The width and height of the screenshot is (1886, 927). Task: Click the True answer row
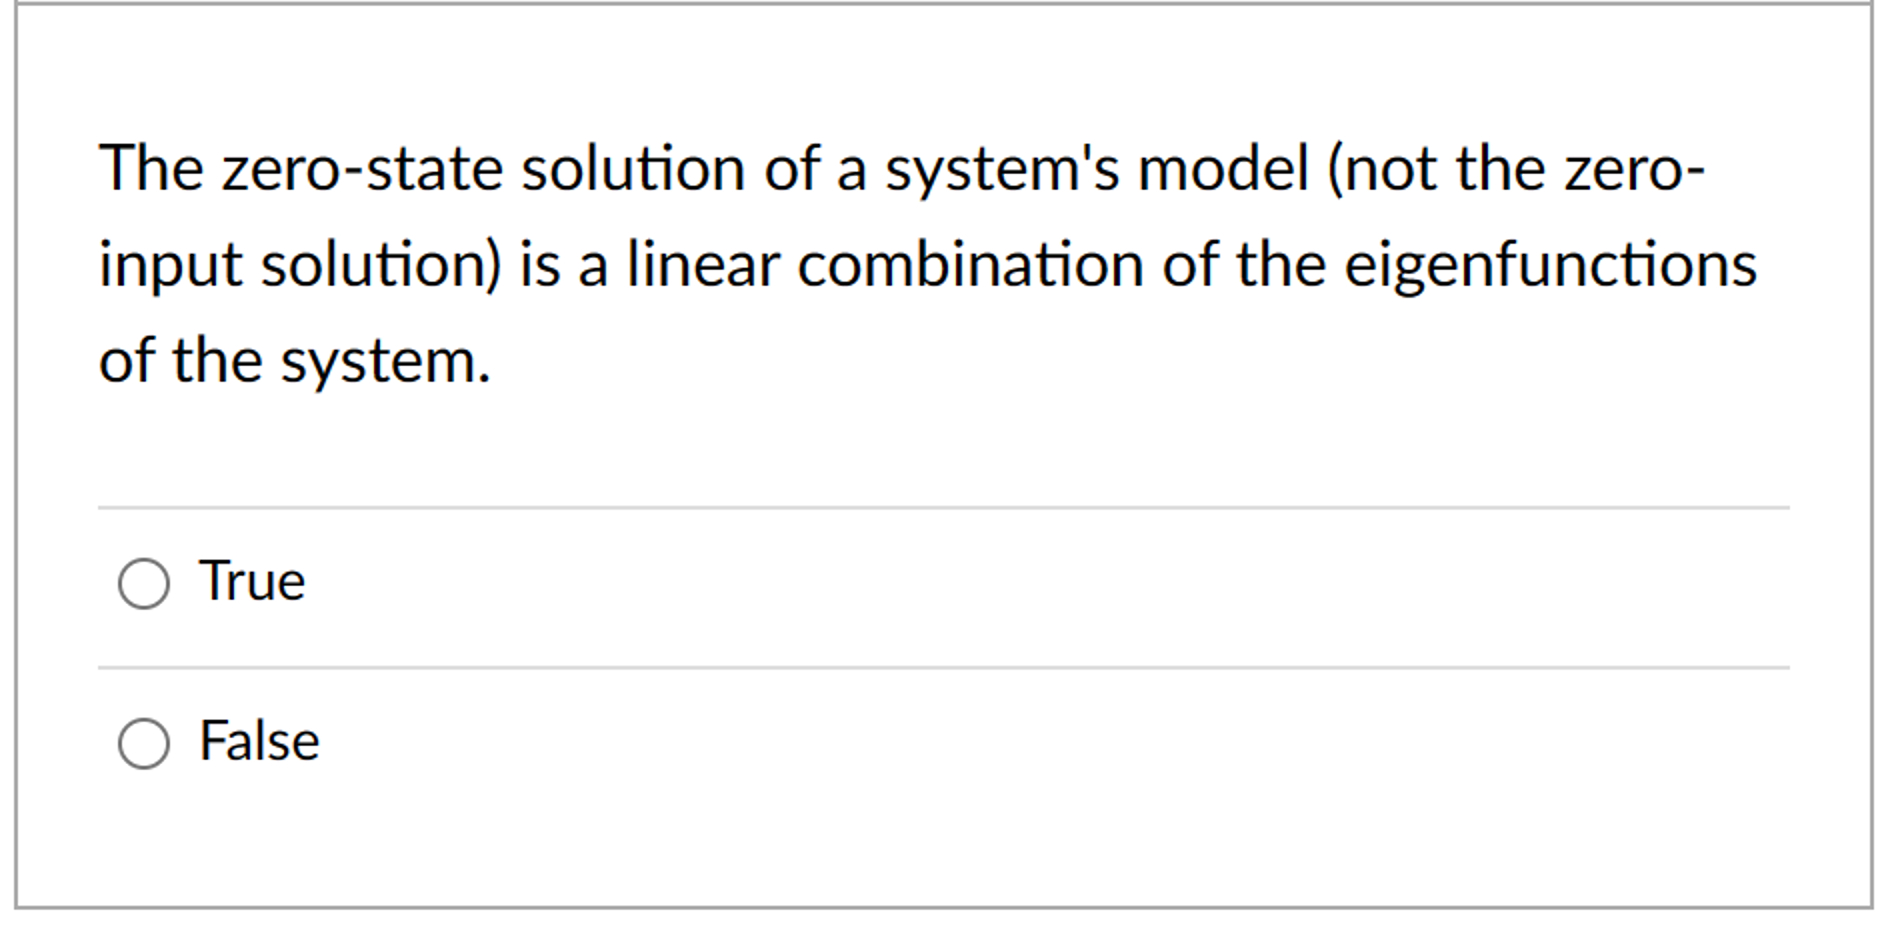pos(700,581)
